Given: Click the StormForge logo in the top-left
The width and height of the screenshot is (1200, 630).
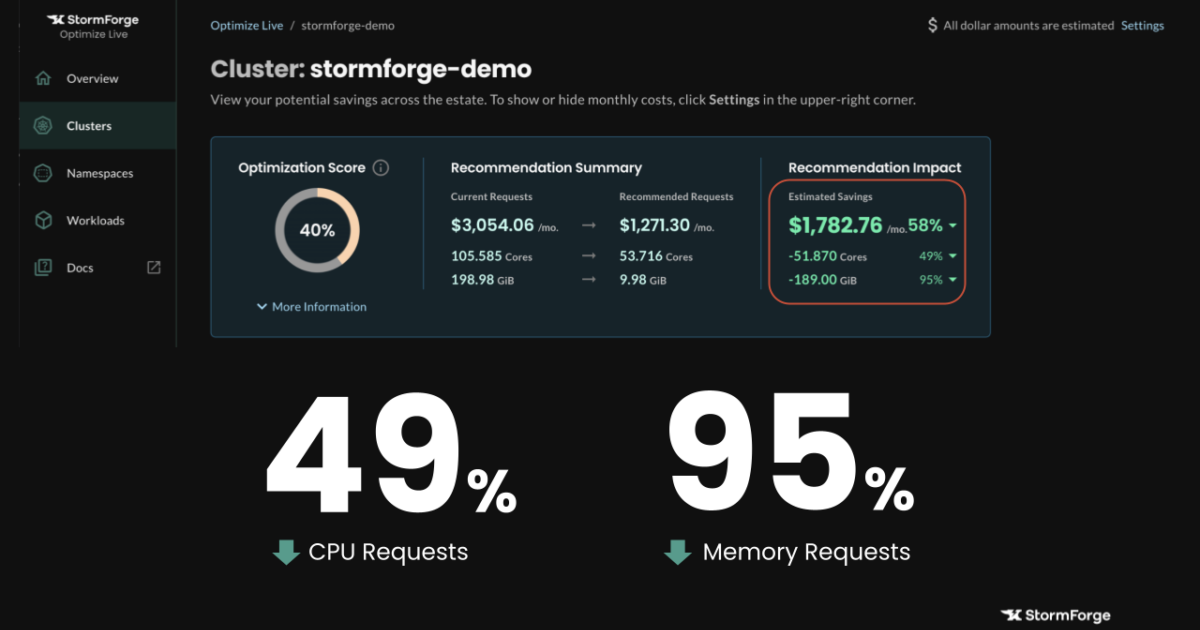Looking at the screenshot, I should pyautogui.click(x=93, y=20).
